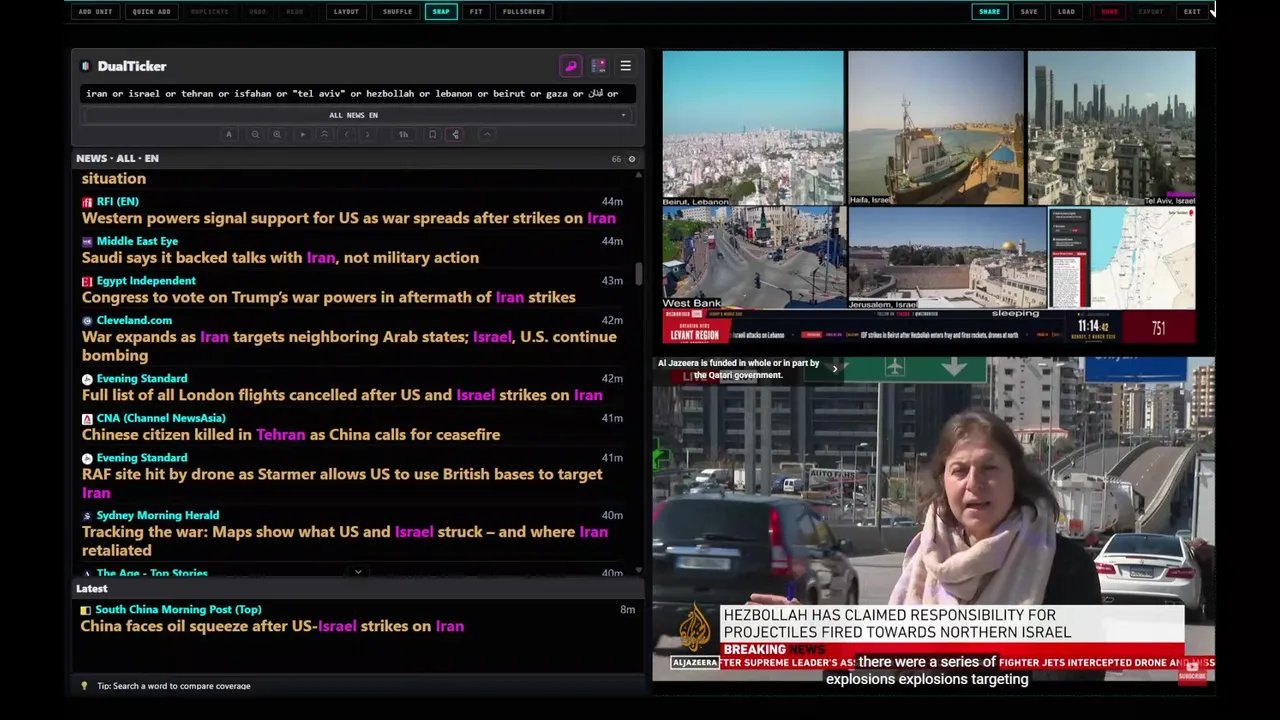Open Cleveland.com War expands headline
This screenshot has width=1280, height=720.
click(349, 346)
